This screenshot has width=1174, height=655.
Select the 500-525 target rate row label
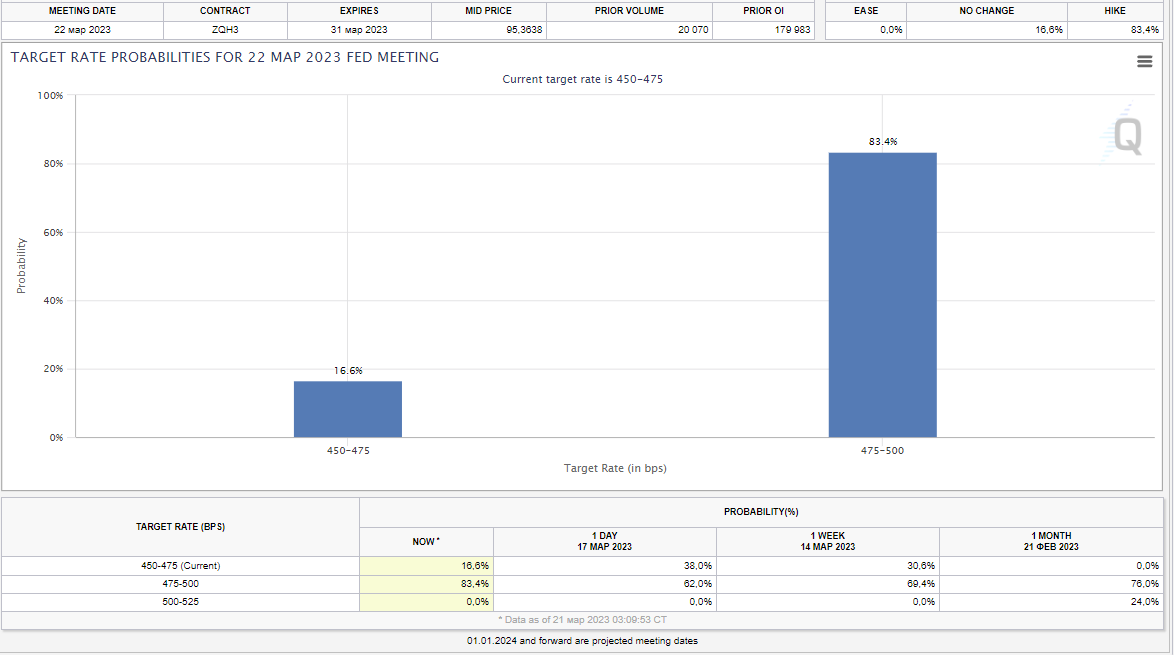[x=180, y=601]
